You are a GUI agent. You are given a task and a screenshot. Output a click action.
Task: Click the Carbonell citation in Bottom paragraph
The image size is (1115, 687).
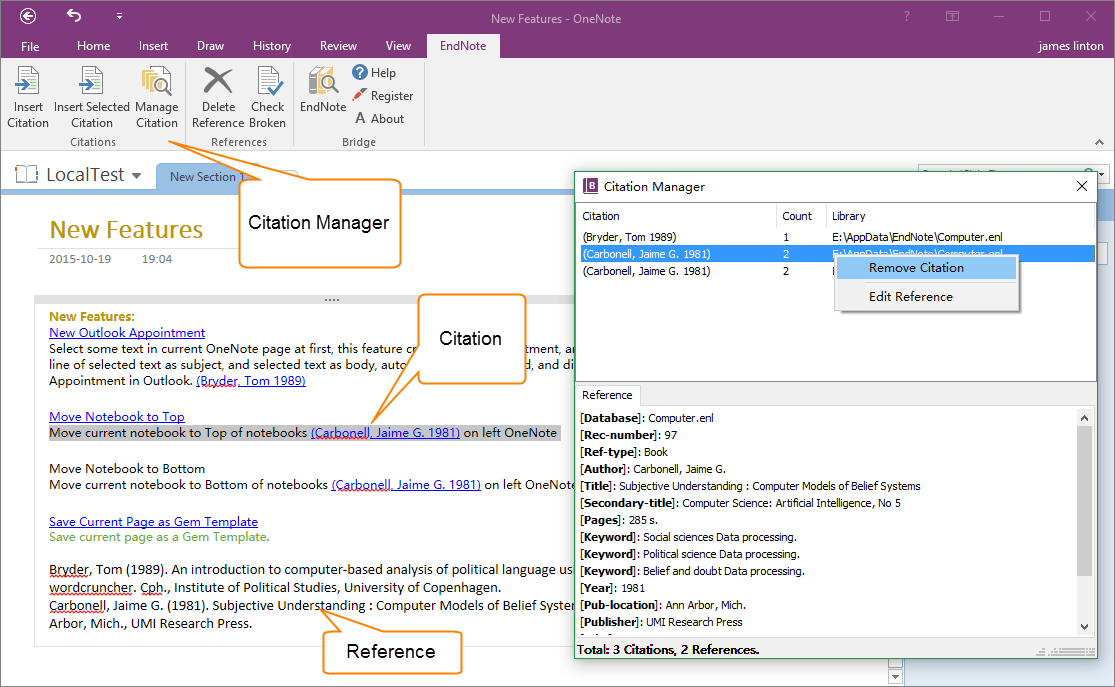click(x=406, y=484)
